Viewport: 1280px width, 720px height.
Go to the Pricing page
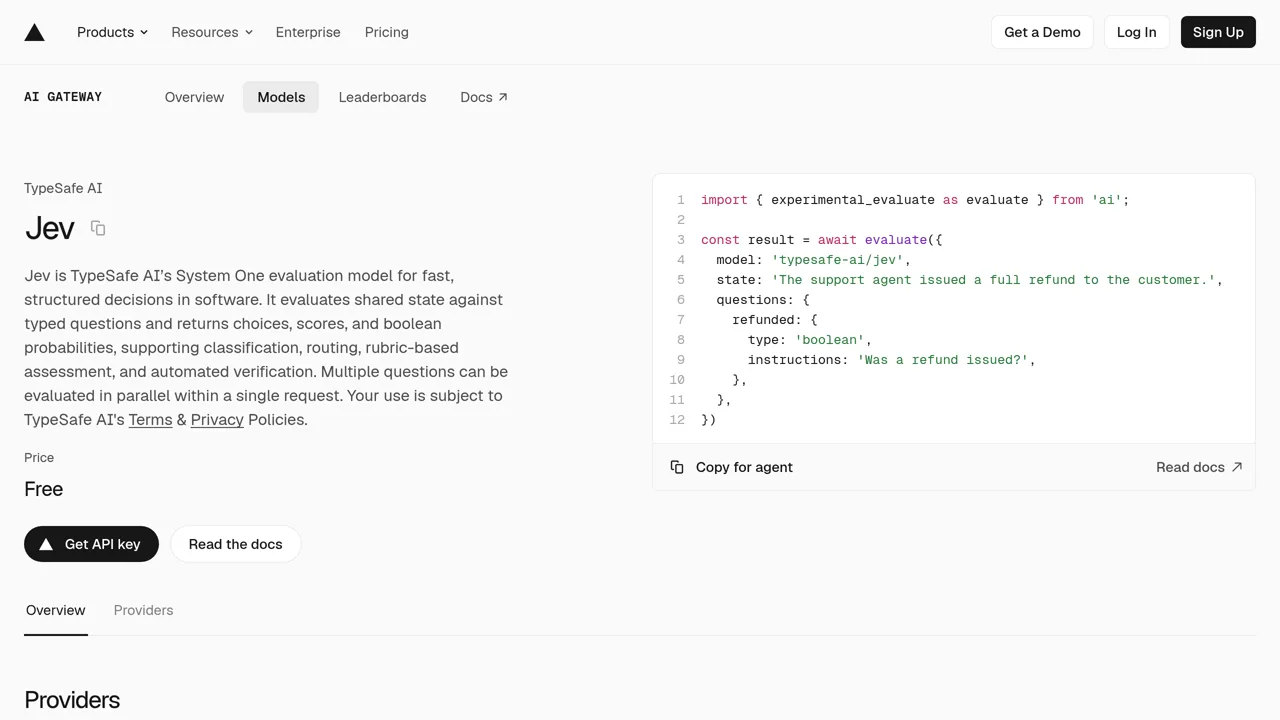point(387,32)
